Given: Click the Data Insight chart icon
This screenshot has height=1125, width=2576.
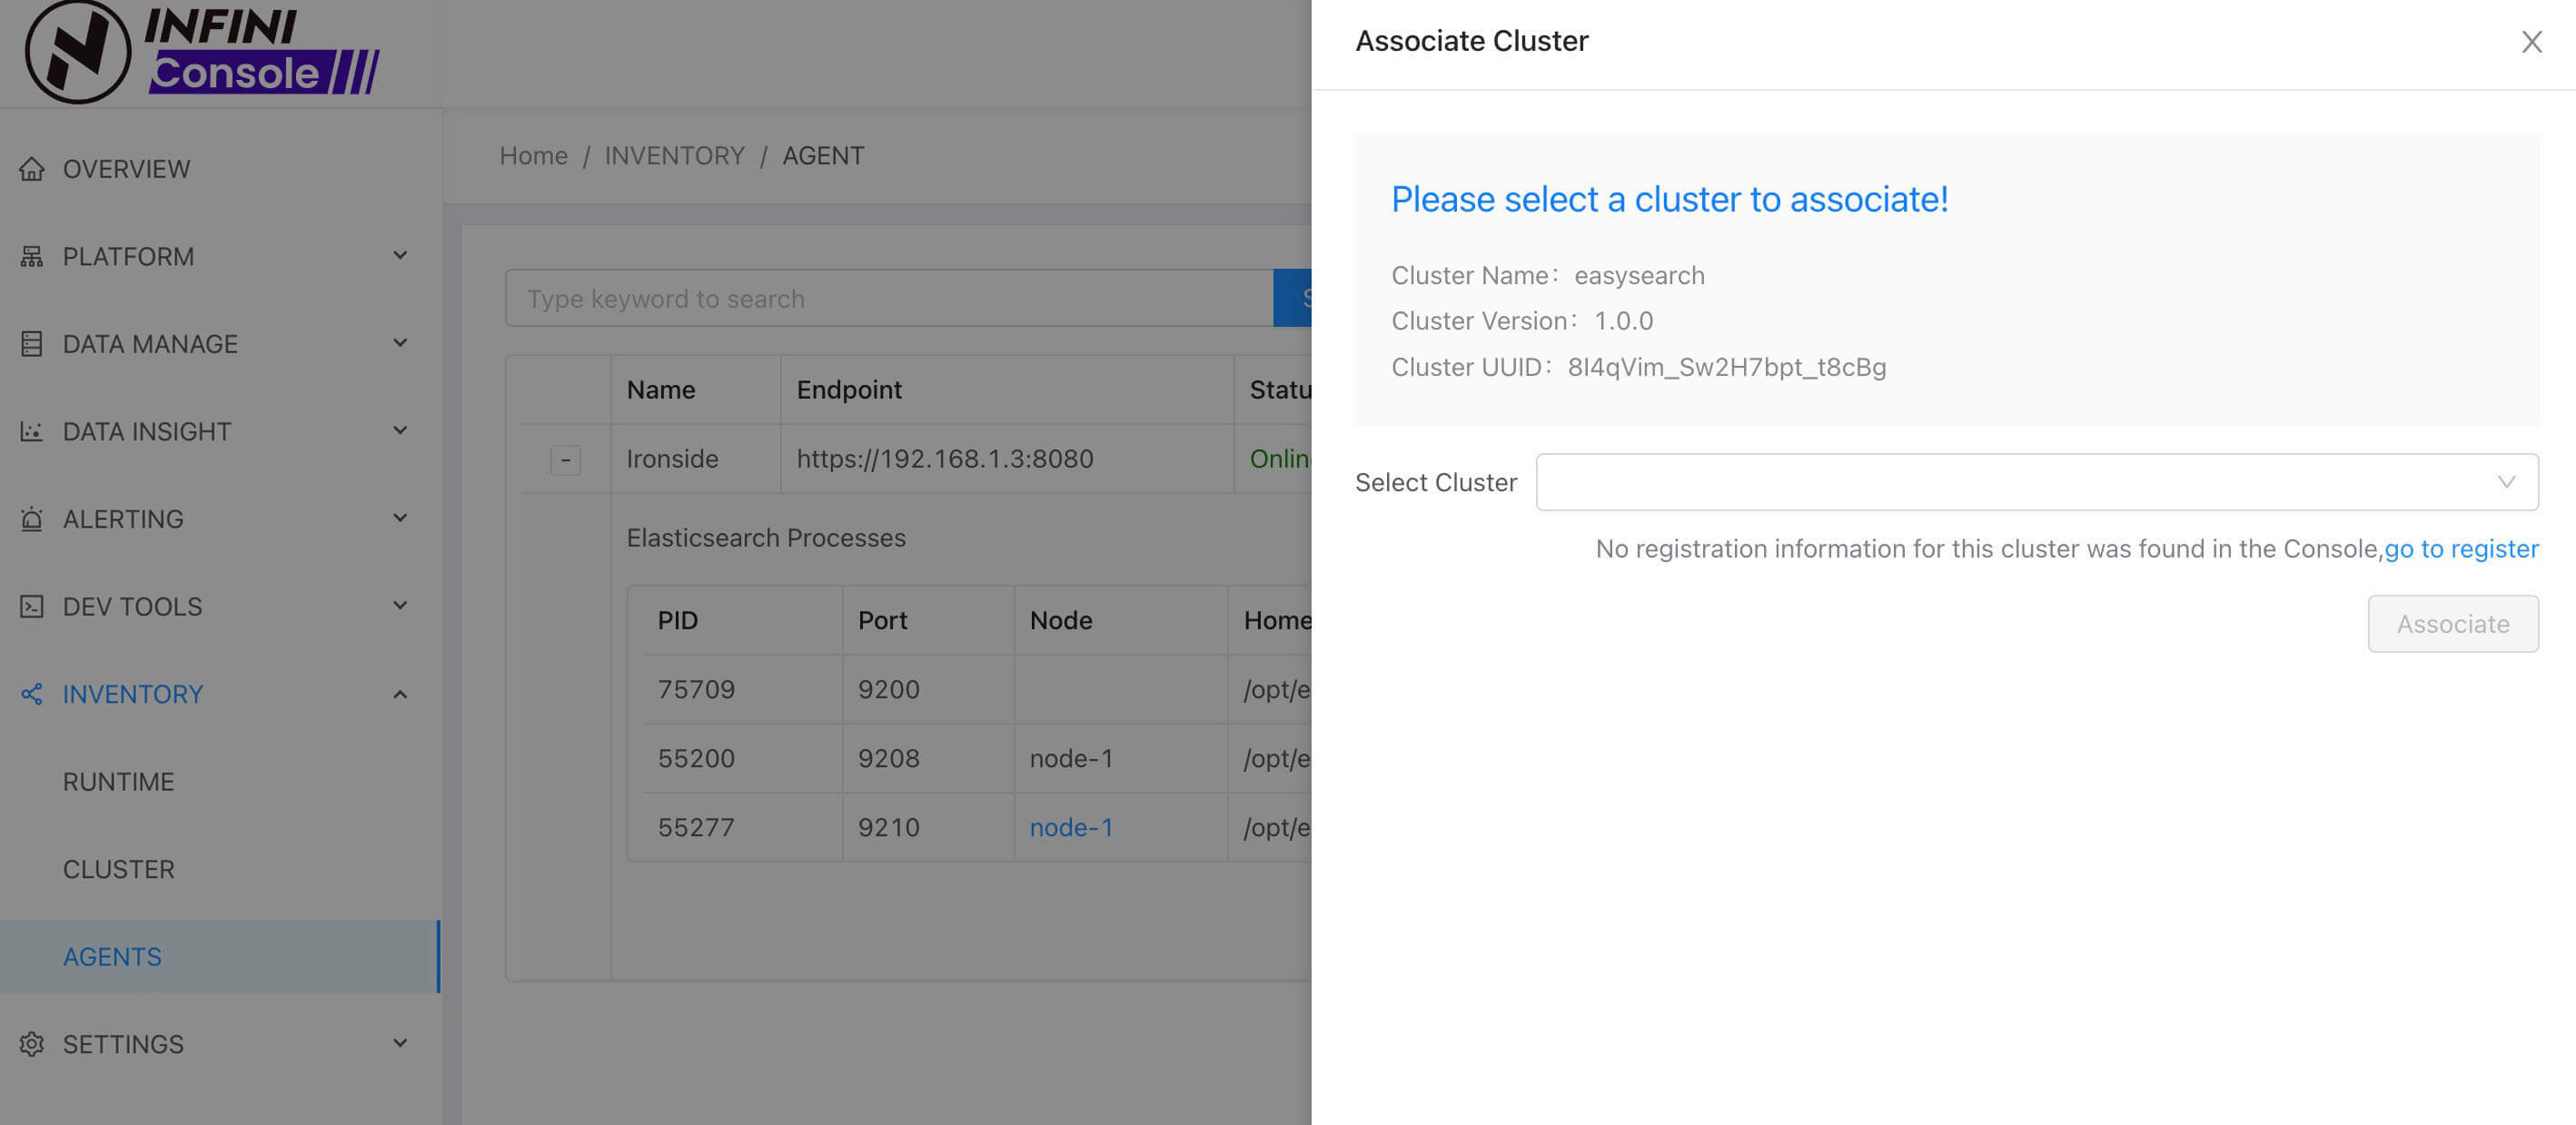Looking at the screenshot, I should 32,432.
